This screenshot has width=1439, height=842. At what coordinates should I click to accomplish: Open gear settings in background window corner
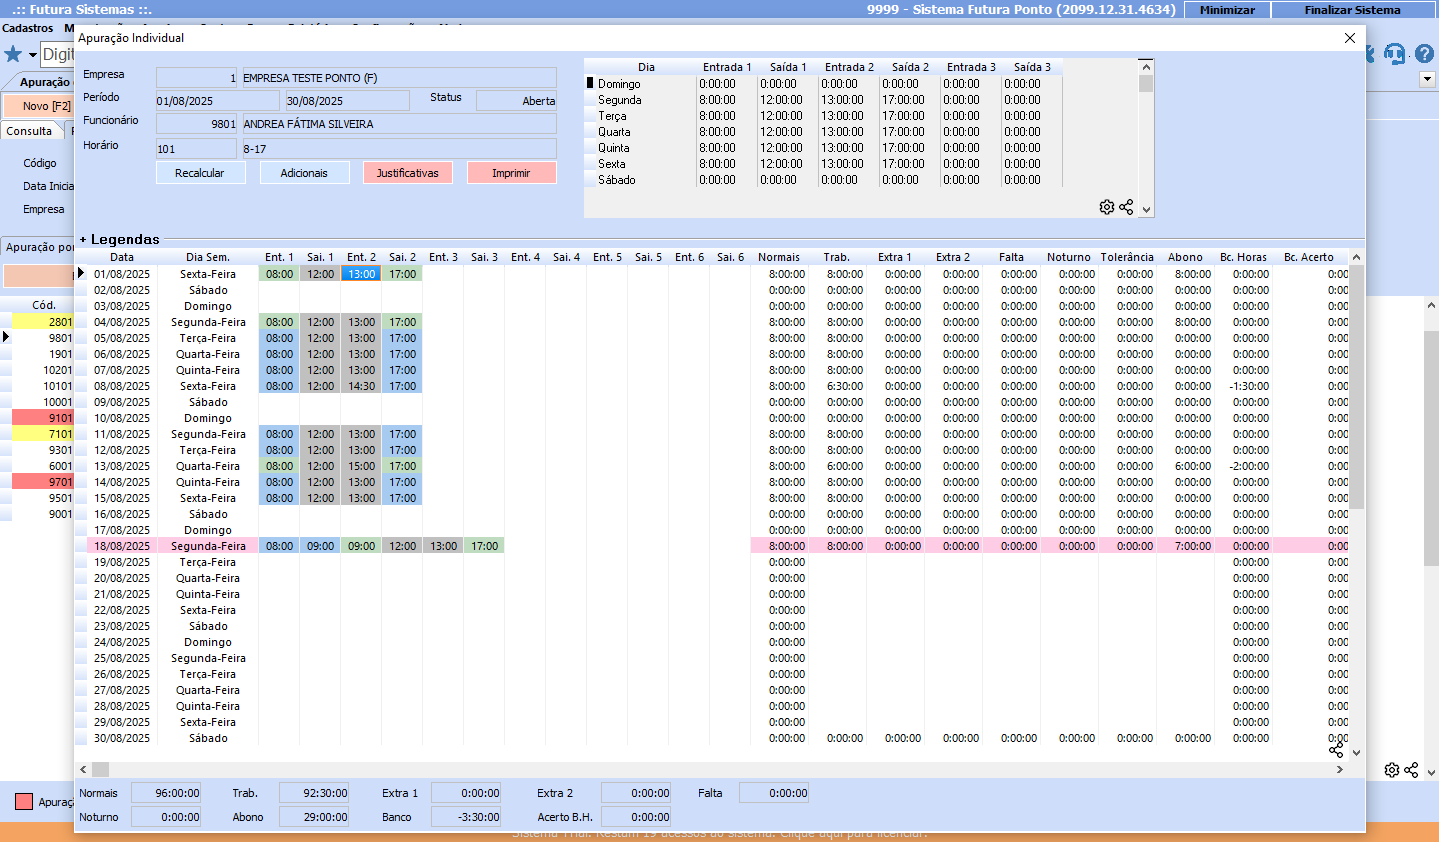click(x=1391, y=770)
